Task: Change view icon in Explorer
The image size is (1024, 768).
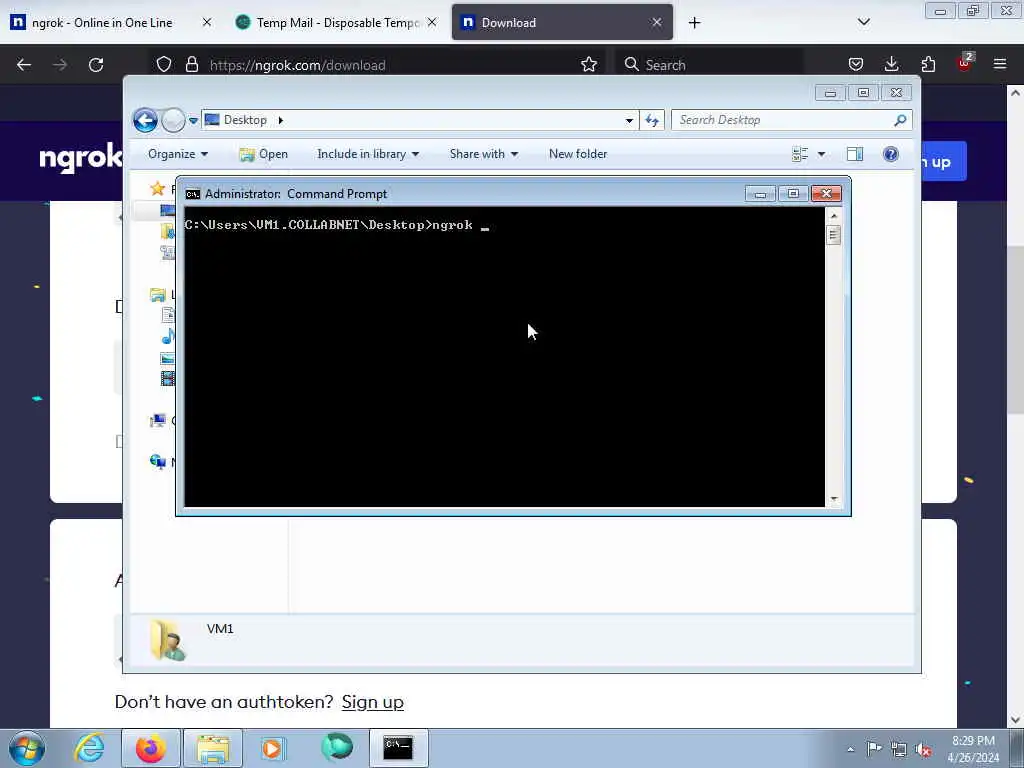Action: (800, 154)
